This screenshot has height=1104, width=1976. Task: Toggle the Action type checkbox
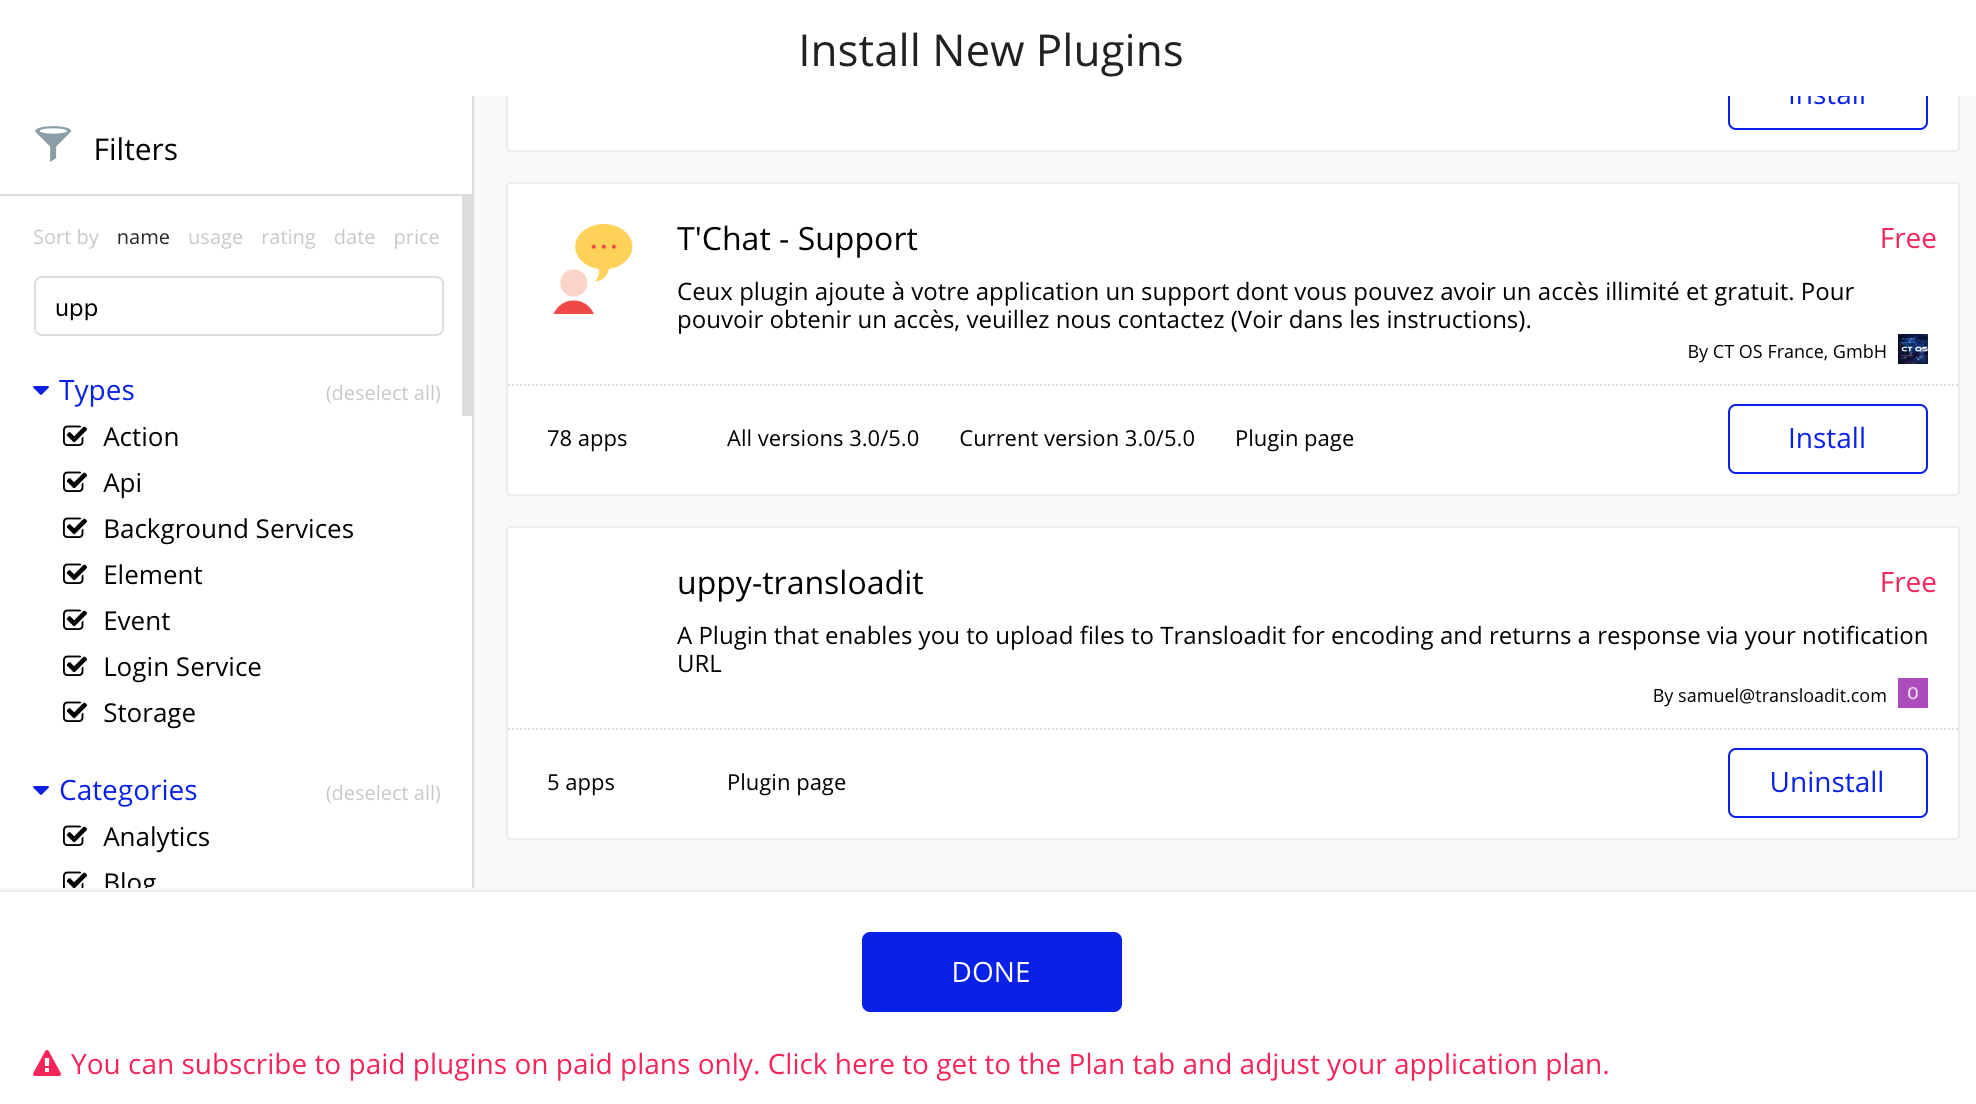point(77,436)
